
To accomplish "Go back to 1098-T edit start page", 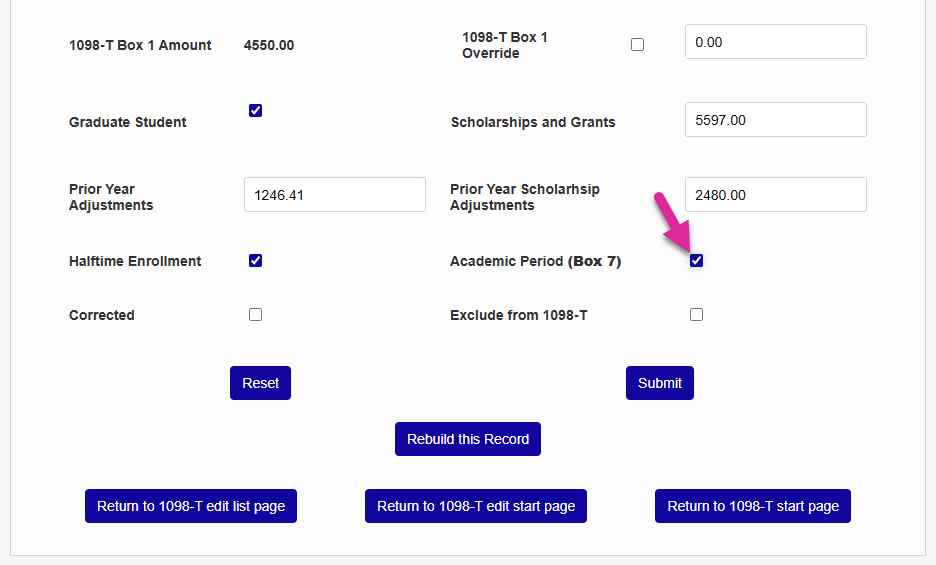I will [476, 506].
